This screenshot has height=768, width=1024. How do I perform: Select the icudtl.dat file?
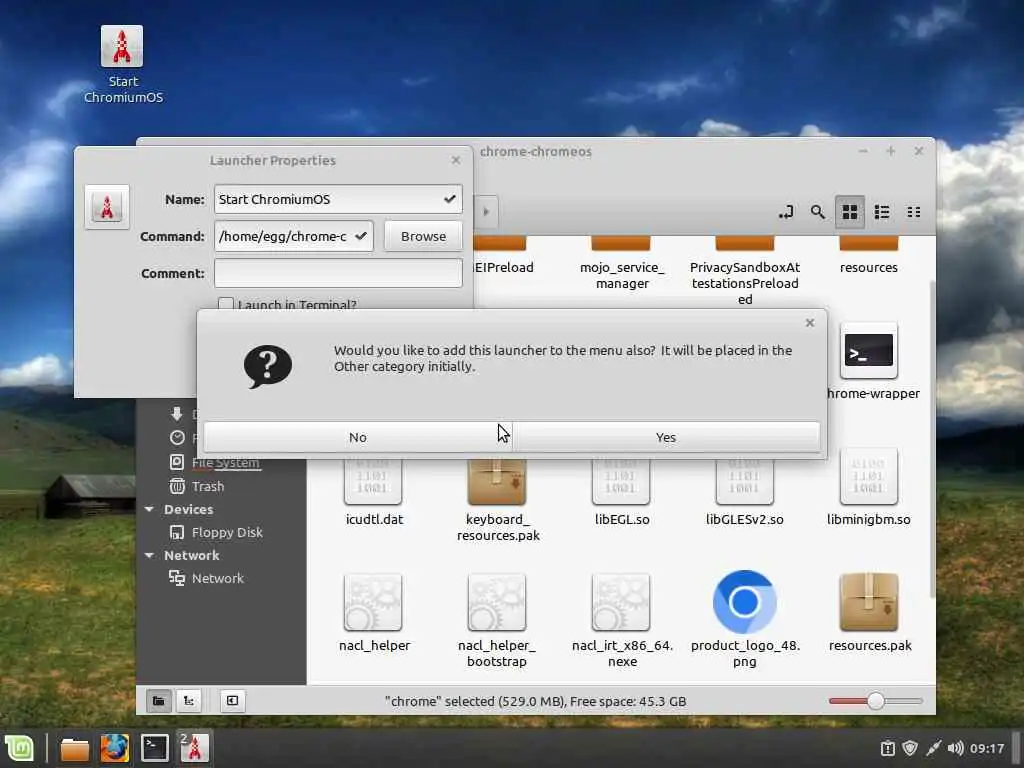[x=374, y=492]
